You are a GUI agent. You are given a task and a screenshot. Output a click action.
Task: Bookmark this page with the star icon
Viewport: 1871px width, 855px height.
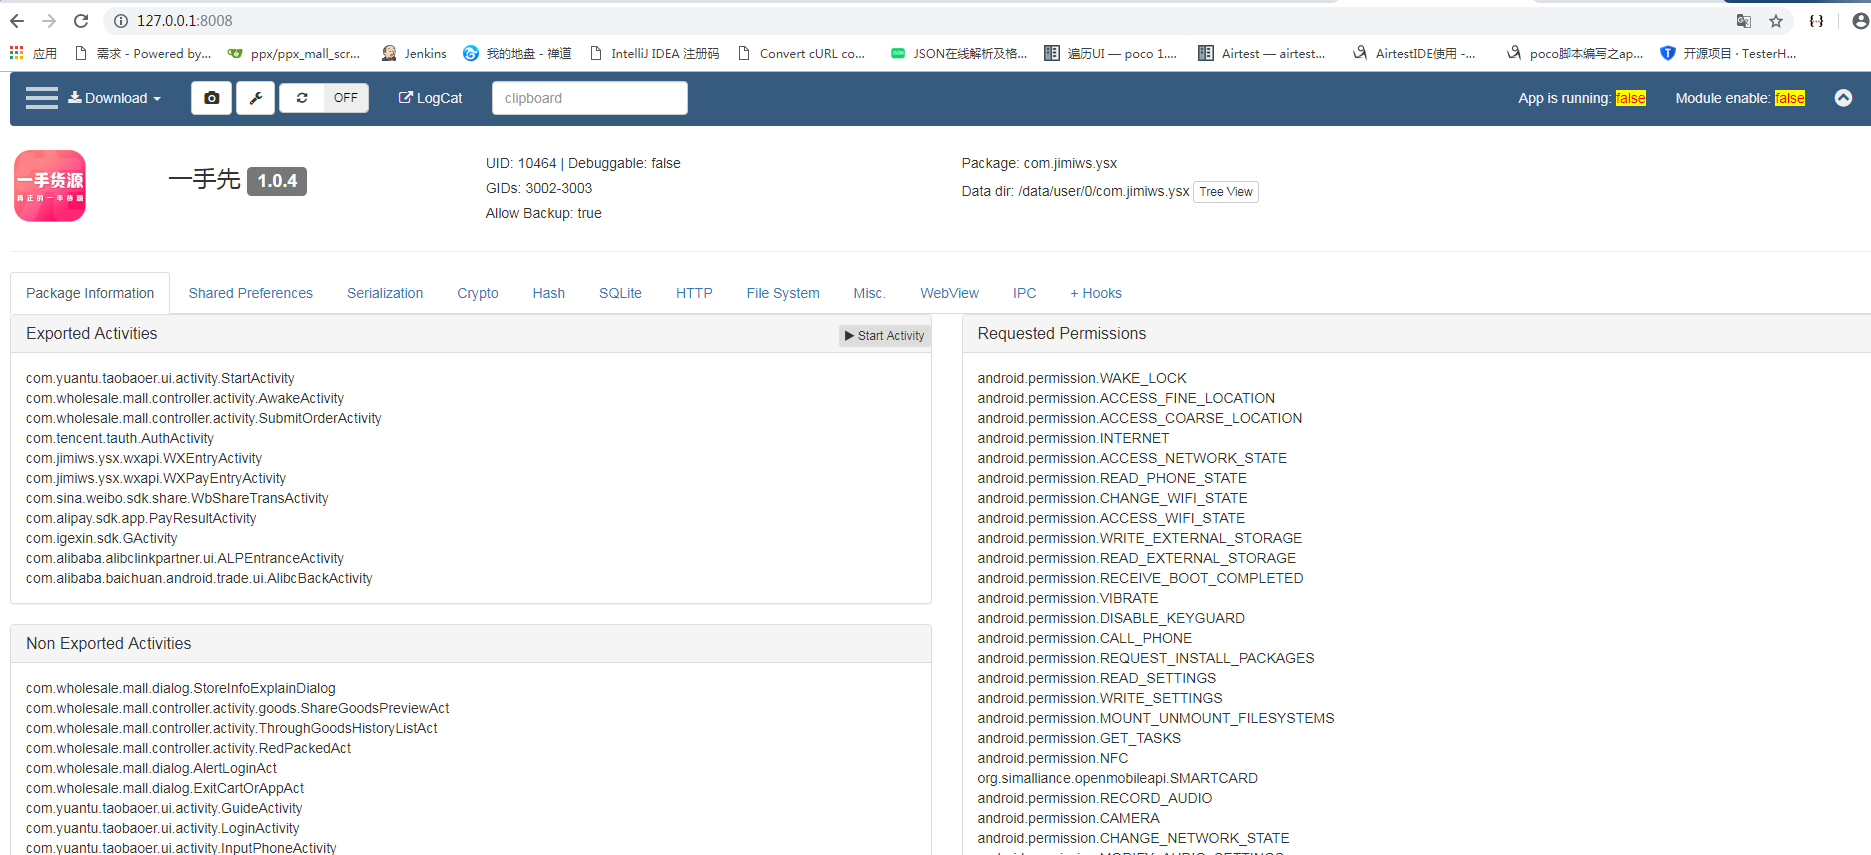[x=1776, y=21]
